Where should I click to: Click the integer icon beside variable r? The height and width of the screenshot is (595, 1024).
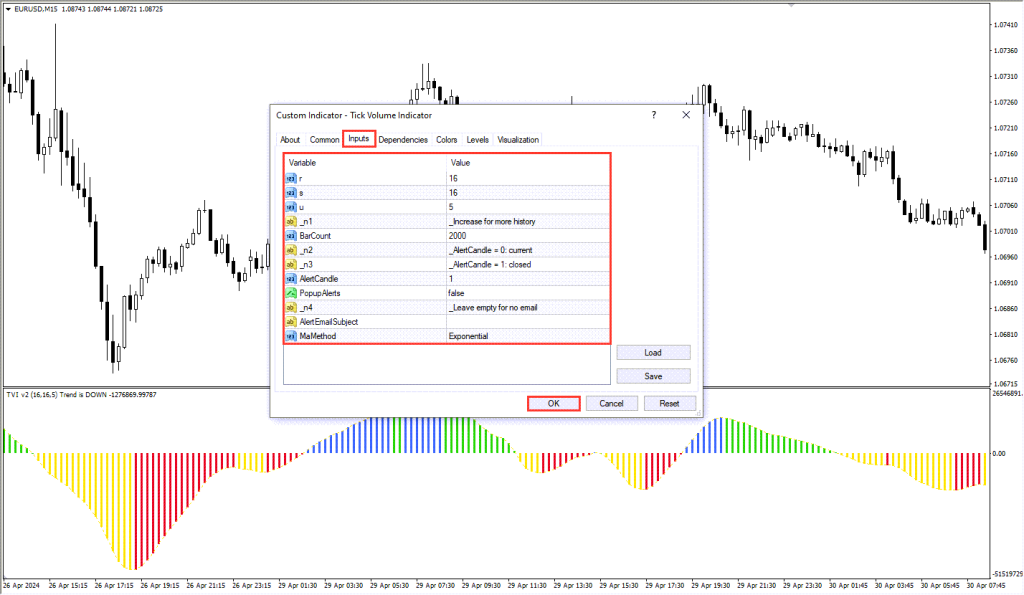point(291,178)
